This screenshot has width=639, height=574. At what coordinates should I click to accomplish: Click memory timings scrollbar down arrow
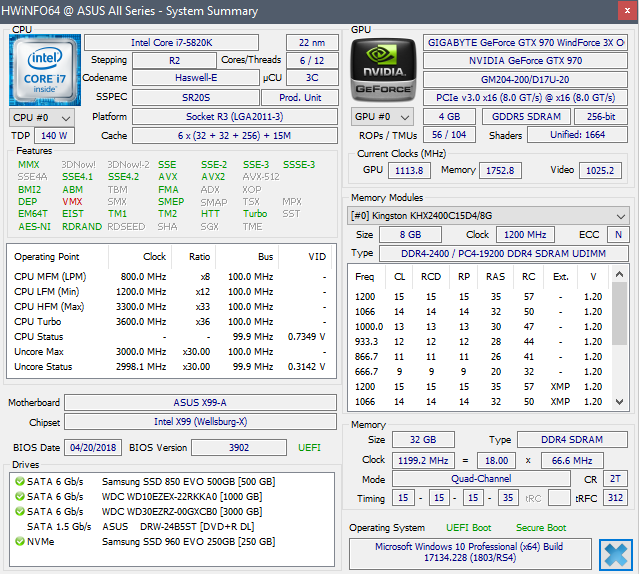click(x=619, y=402)
